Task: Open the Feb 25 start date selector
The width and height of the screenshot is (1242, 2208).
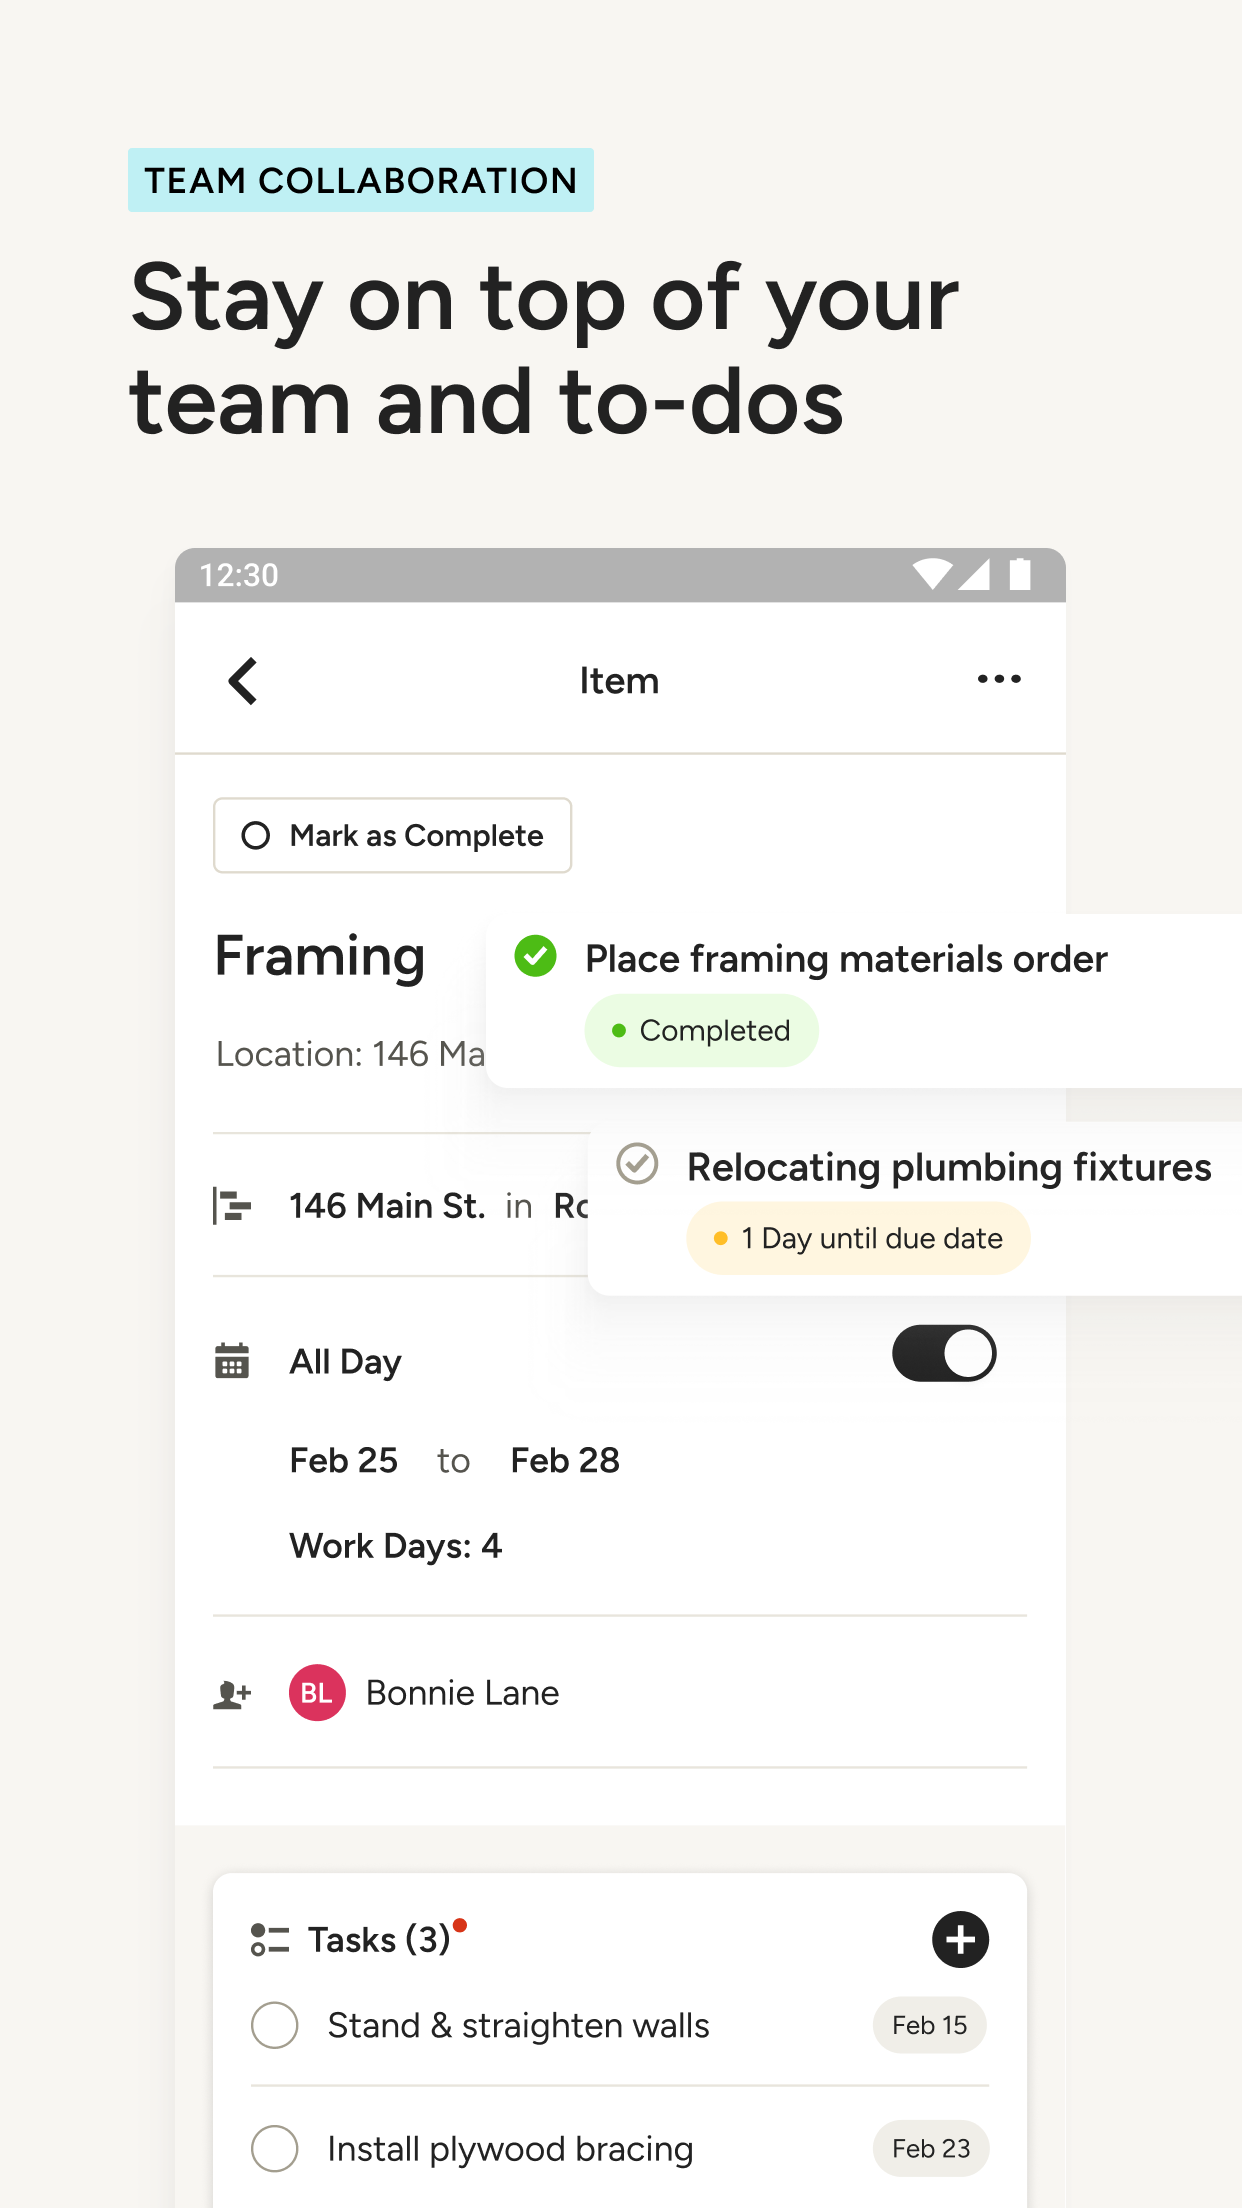Action: (343, 1460)
